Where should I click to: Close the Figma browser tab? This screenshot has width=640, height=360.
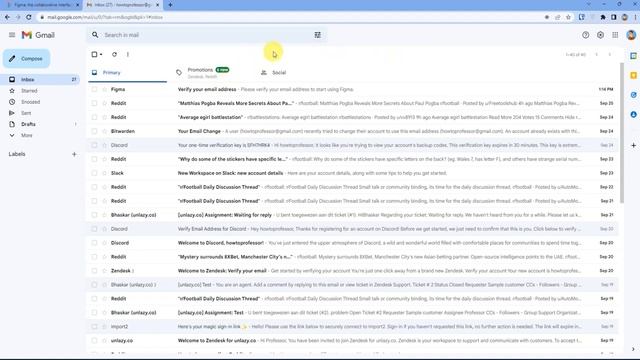[78, 5]
